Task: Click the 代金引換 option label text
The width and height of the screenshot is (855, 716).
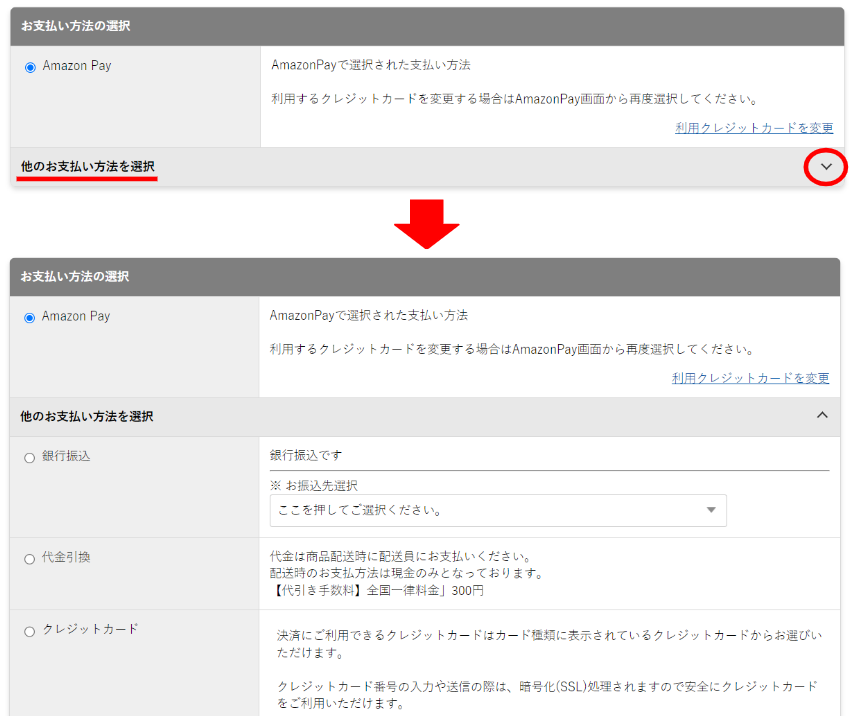Action: pos(66,557)
